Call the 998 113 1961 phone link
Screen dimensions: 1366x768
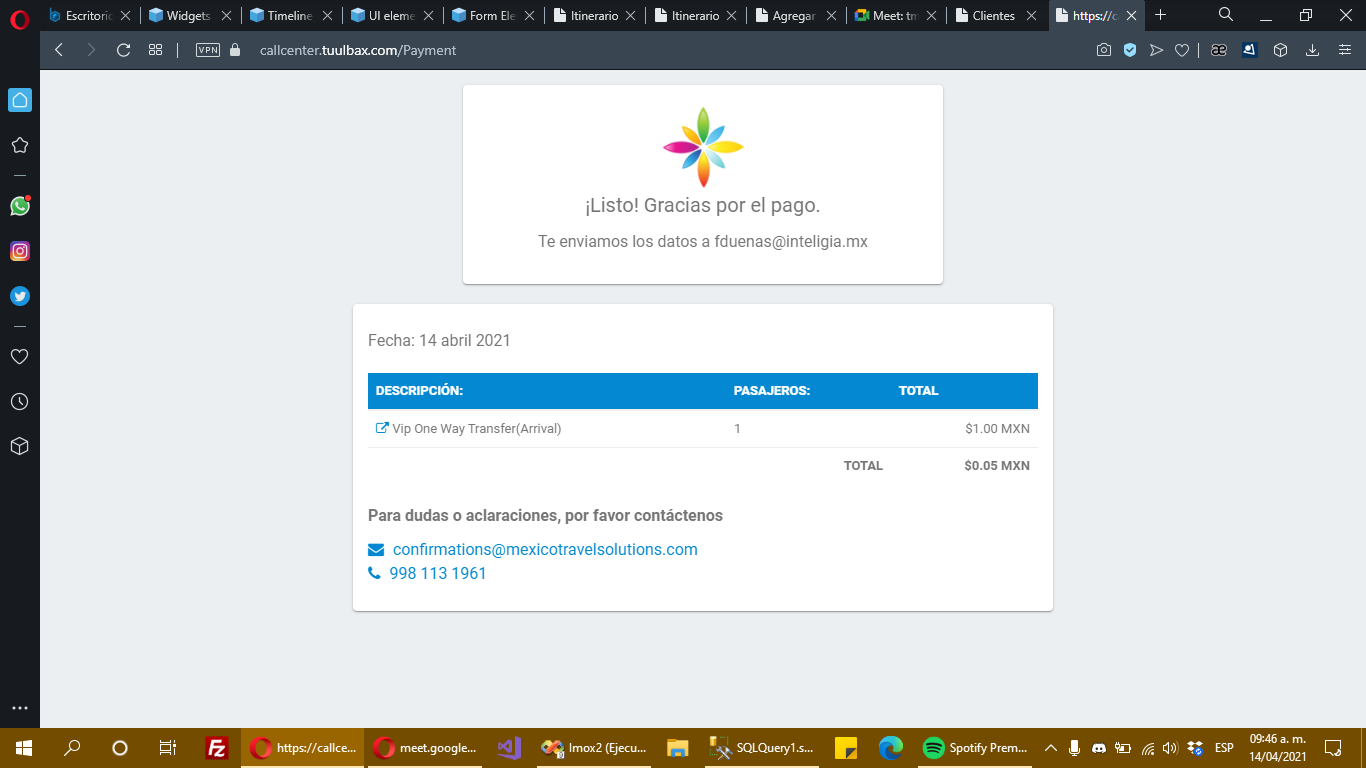click(437, 573)
